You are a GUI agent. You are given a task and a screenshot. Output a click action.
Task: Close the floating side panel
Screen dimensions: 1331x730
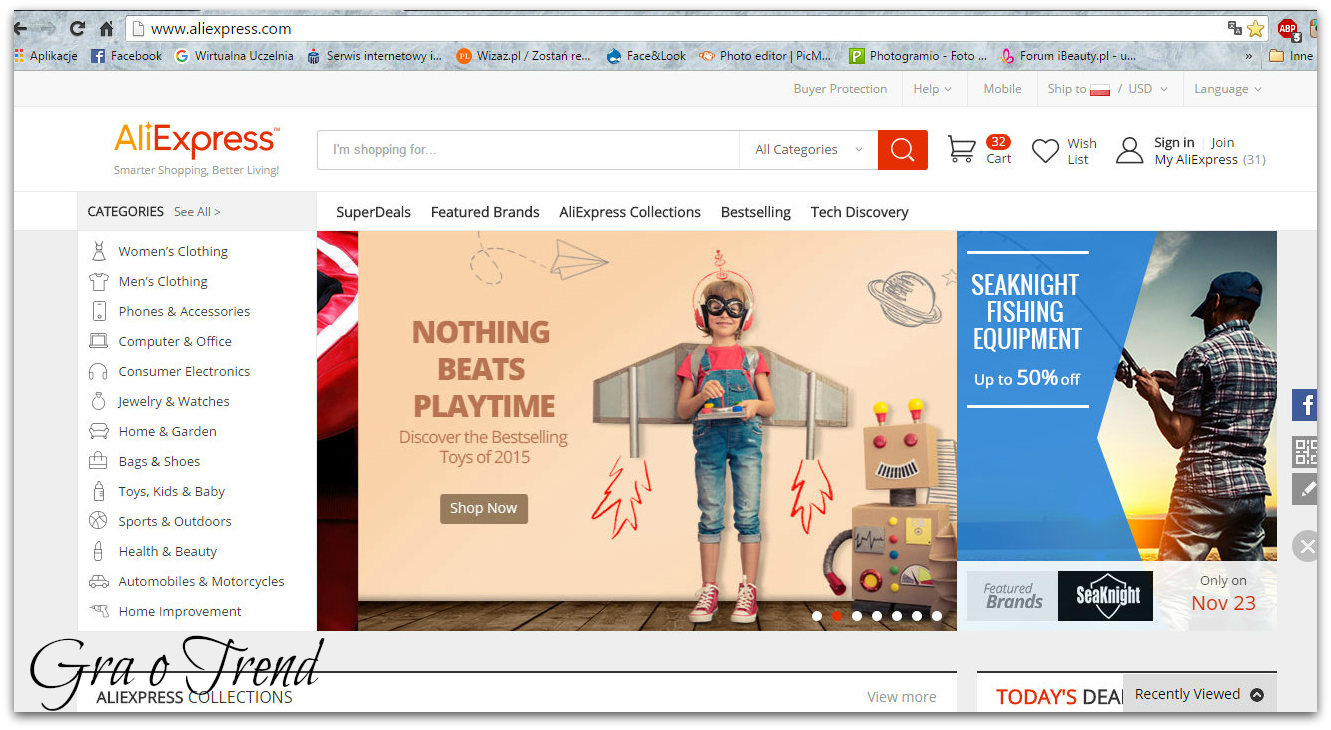(x=1305, y=546)
